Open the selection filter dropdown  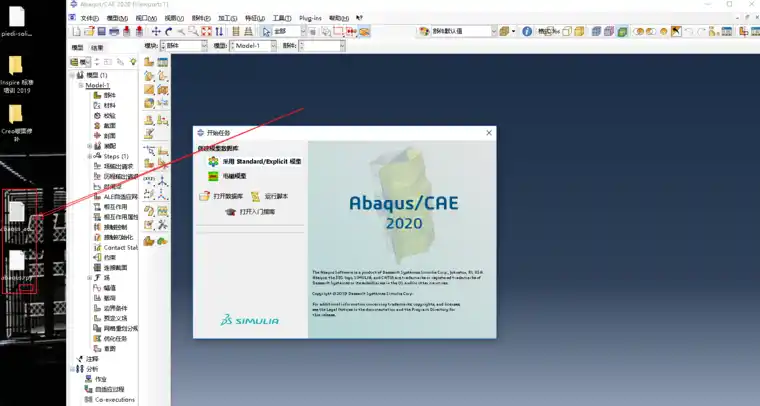(290, 31)
